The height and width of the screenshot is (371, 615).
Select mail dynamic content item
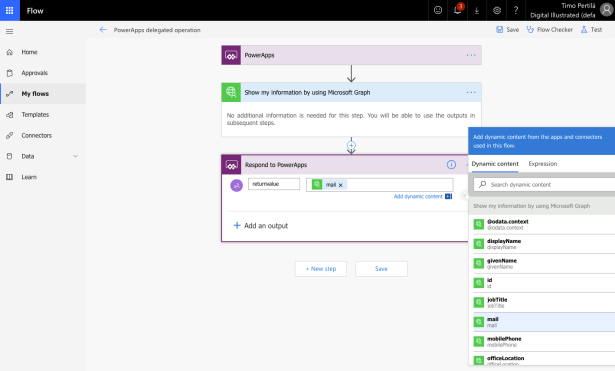coord(544,322)
